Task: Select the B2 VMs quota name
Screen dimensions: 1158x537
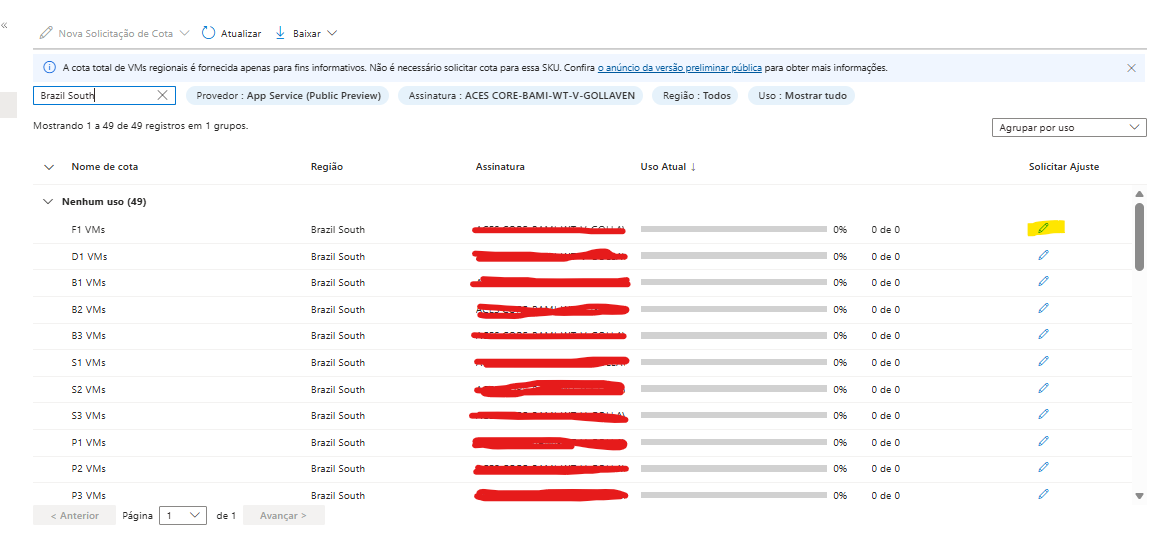Action: (x=89, y=309)
